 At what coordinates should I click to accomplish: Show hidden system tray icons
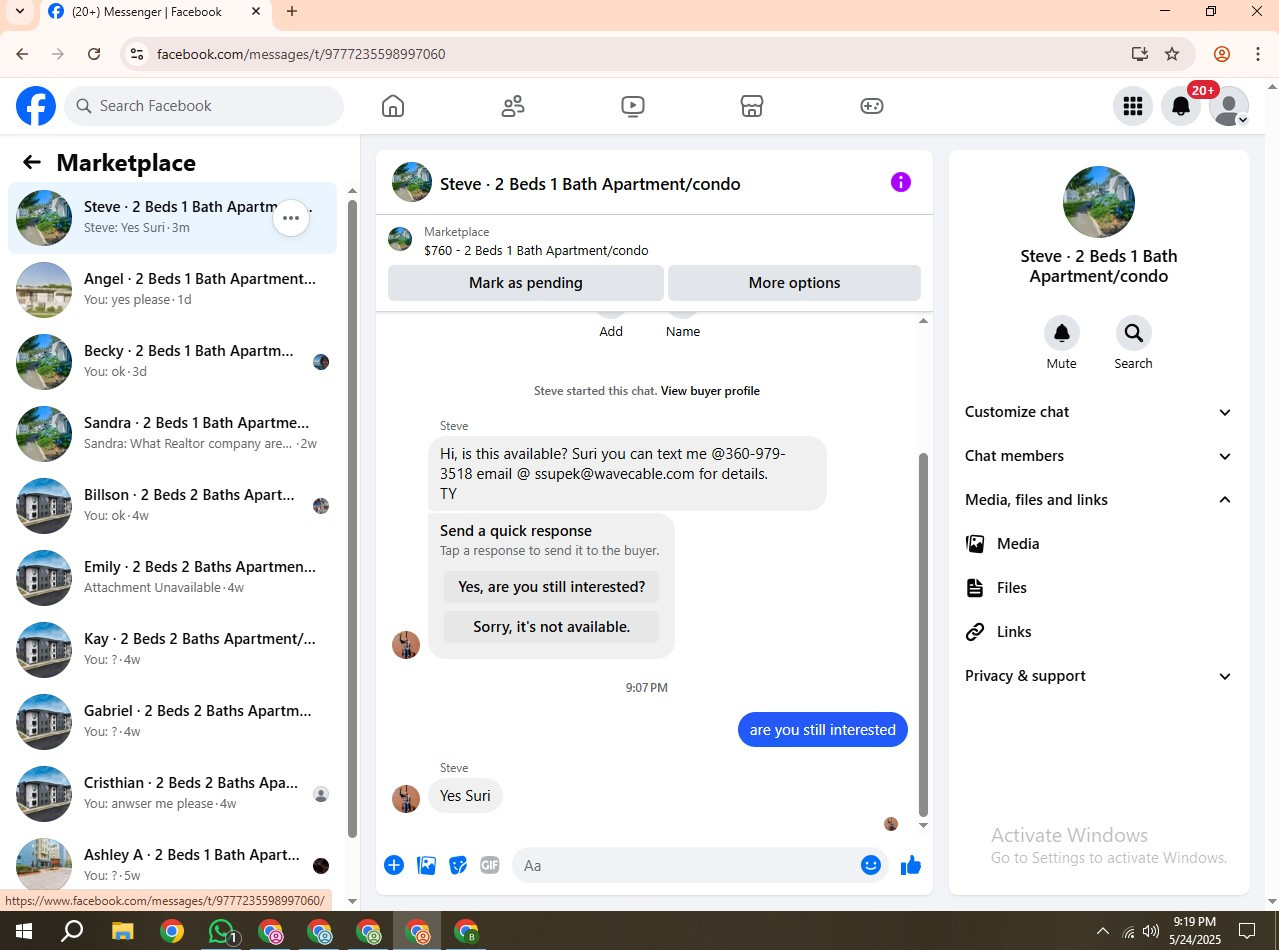[x=1103, y=931]
